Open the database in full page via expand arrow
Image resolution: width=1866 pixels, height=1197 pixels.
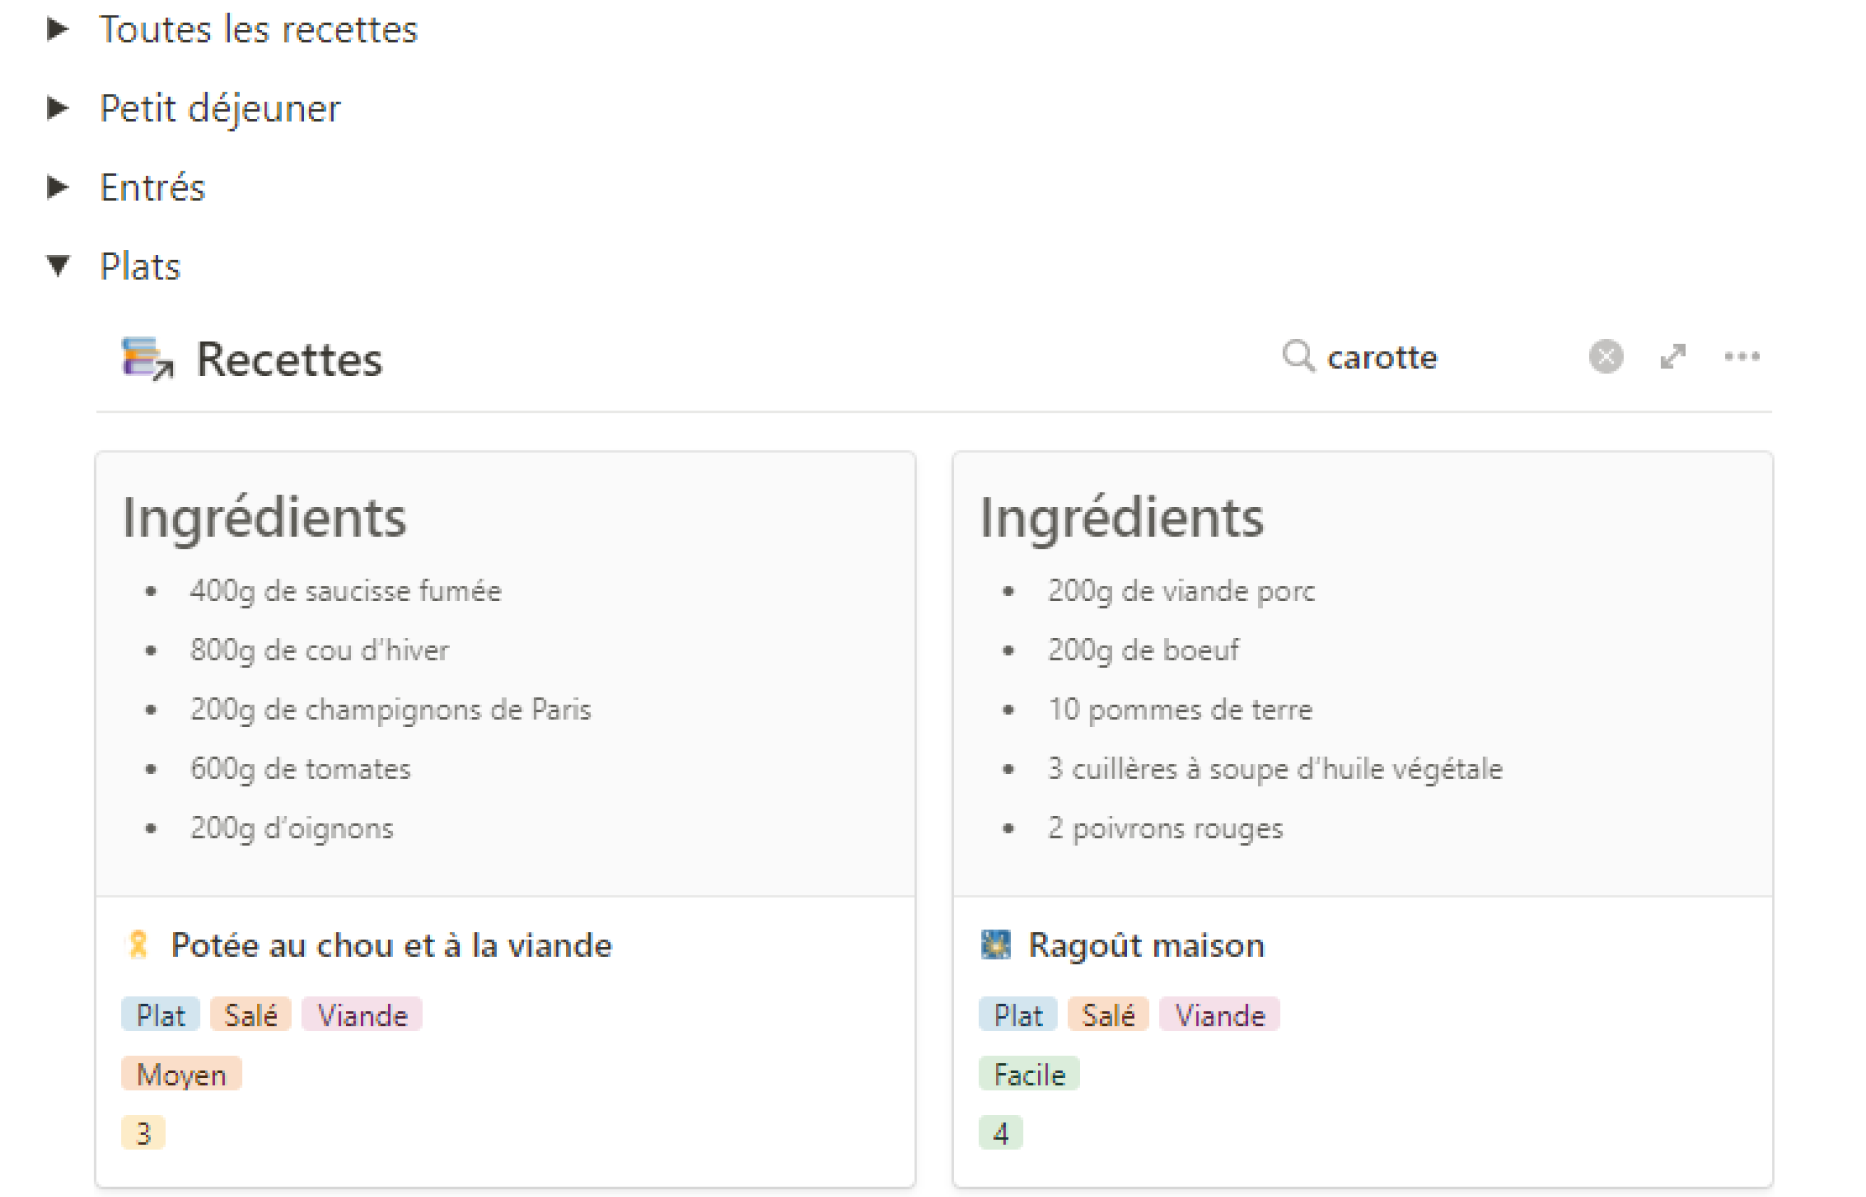click(x=1672, y=357)
